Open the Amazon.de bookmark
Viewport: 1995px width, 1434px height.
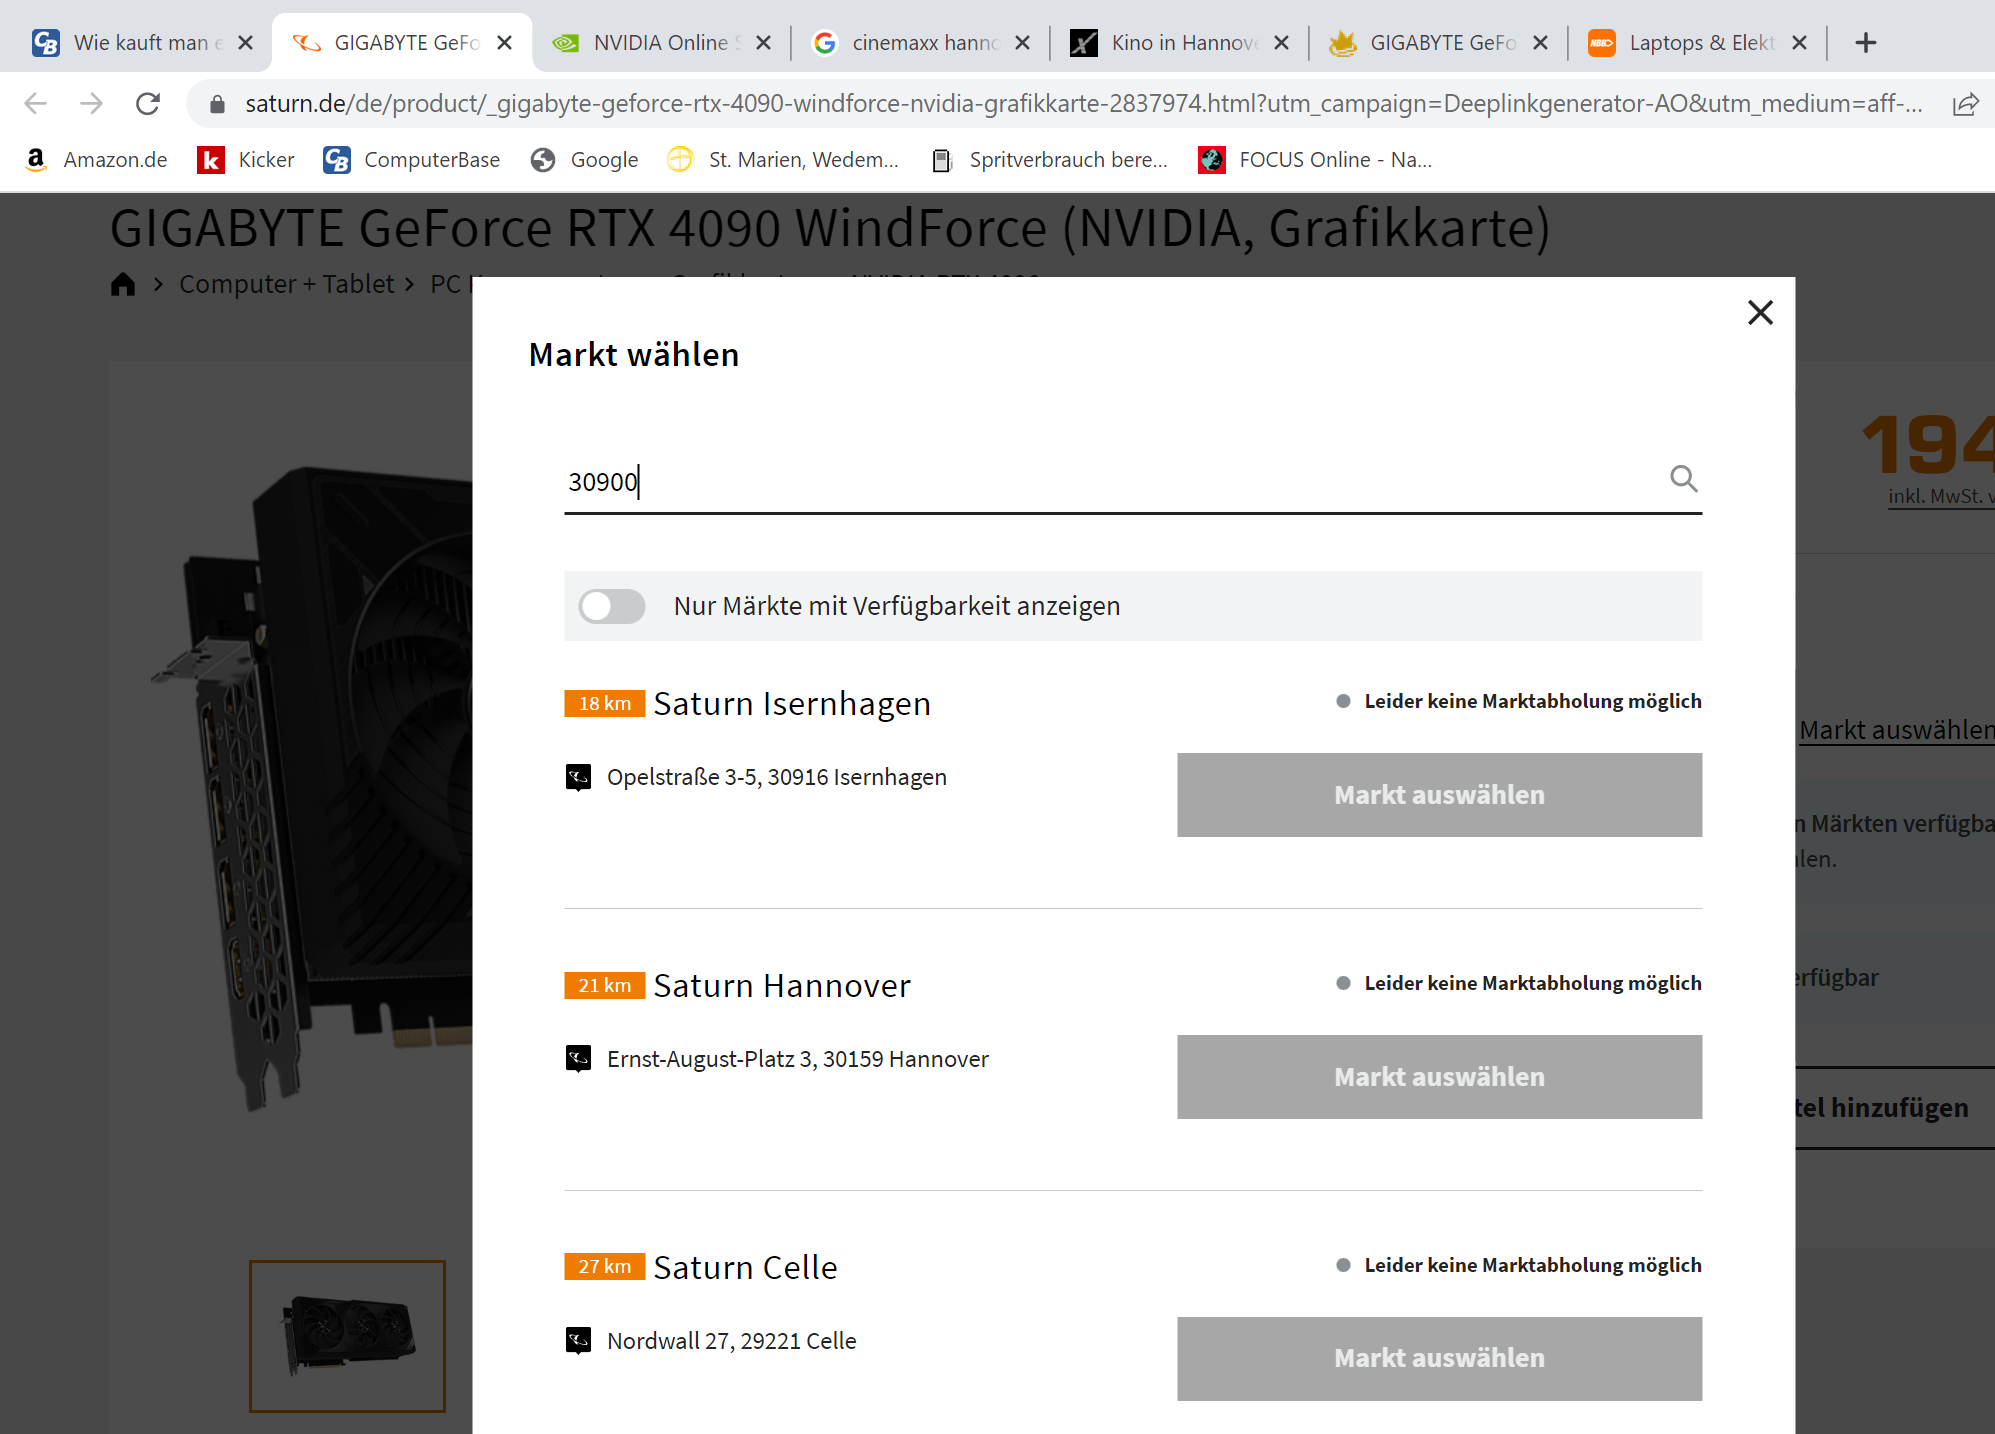pyautogui.click(x=96, y=160)
